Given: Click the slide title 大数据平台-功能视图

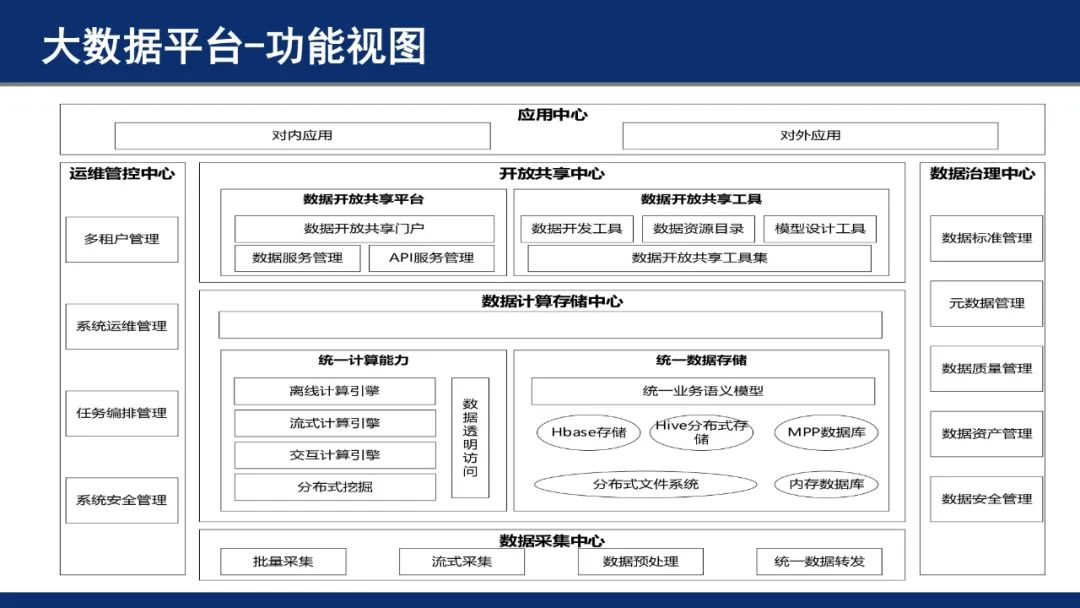Looking at the screenshot, I should click(233, 46).
